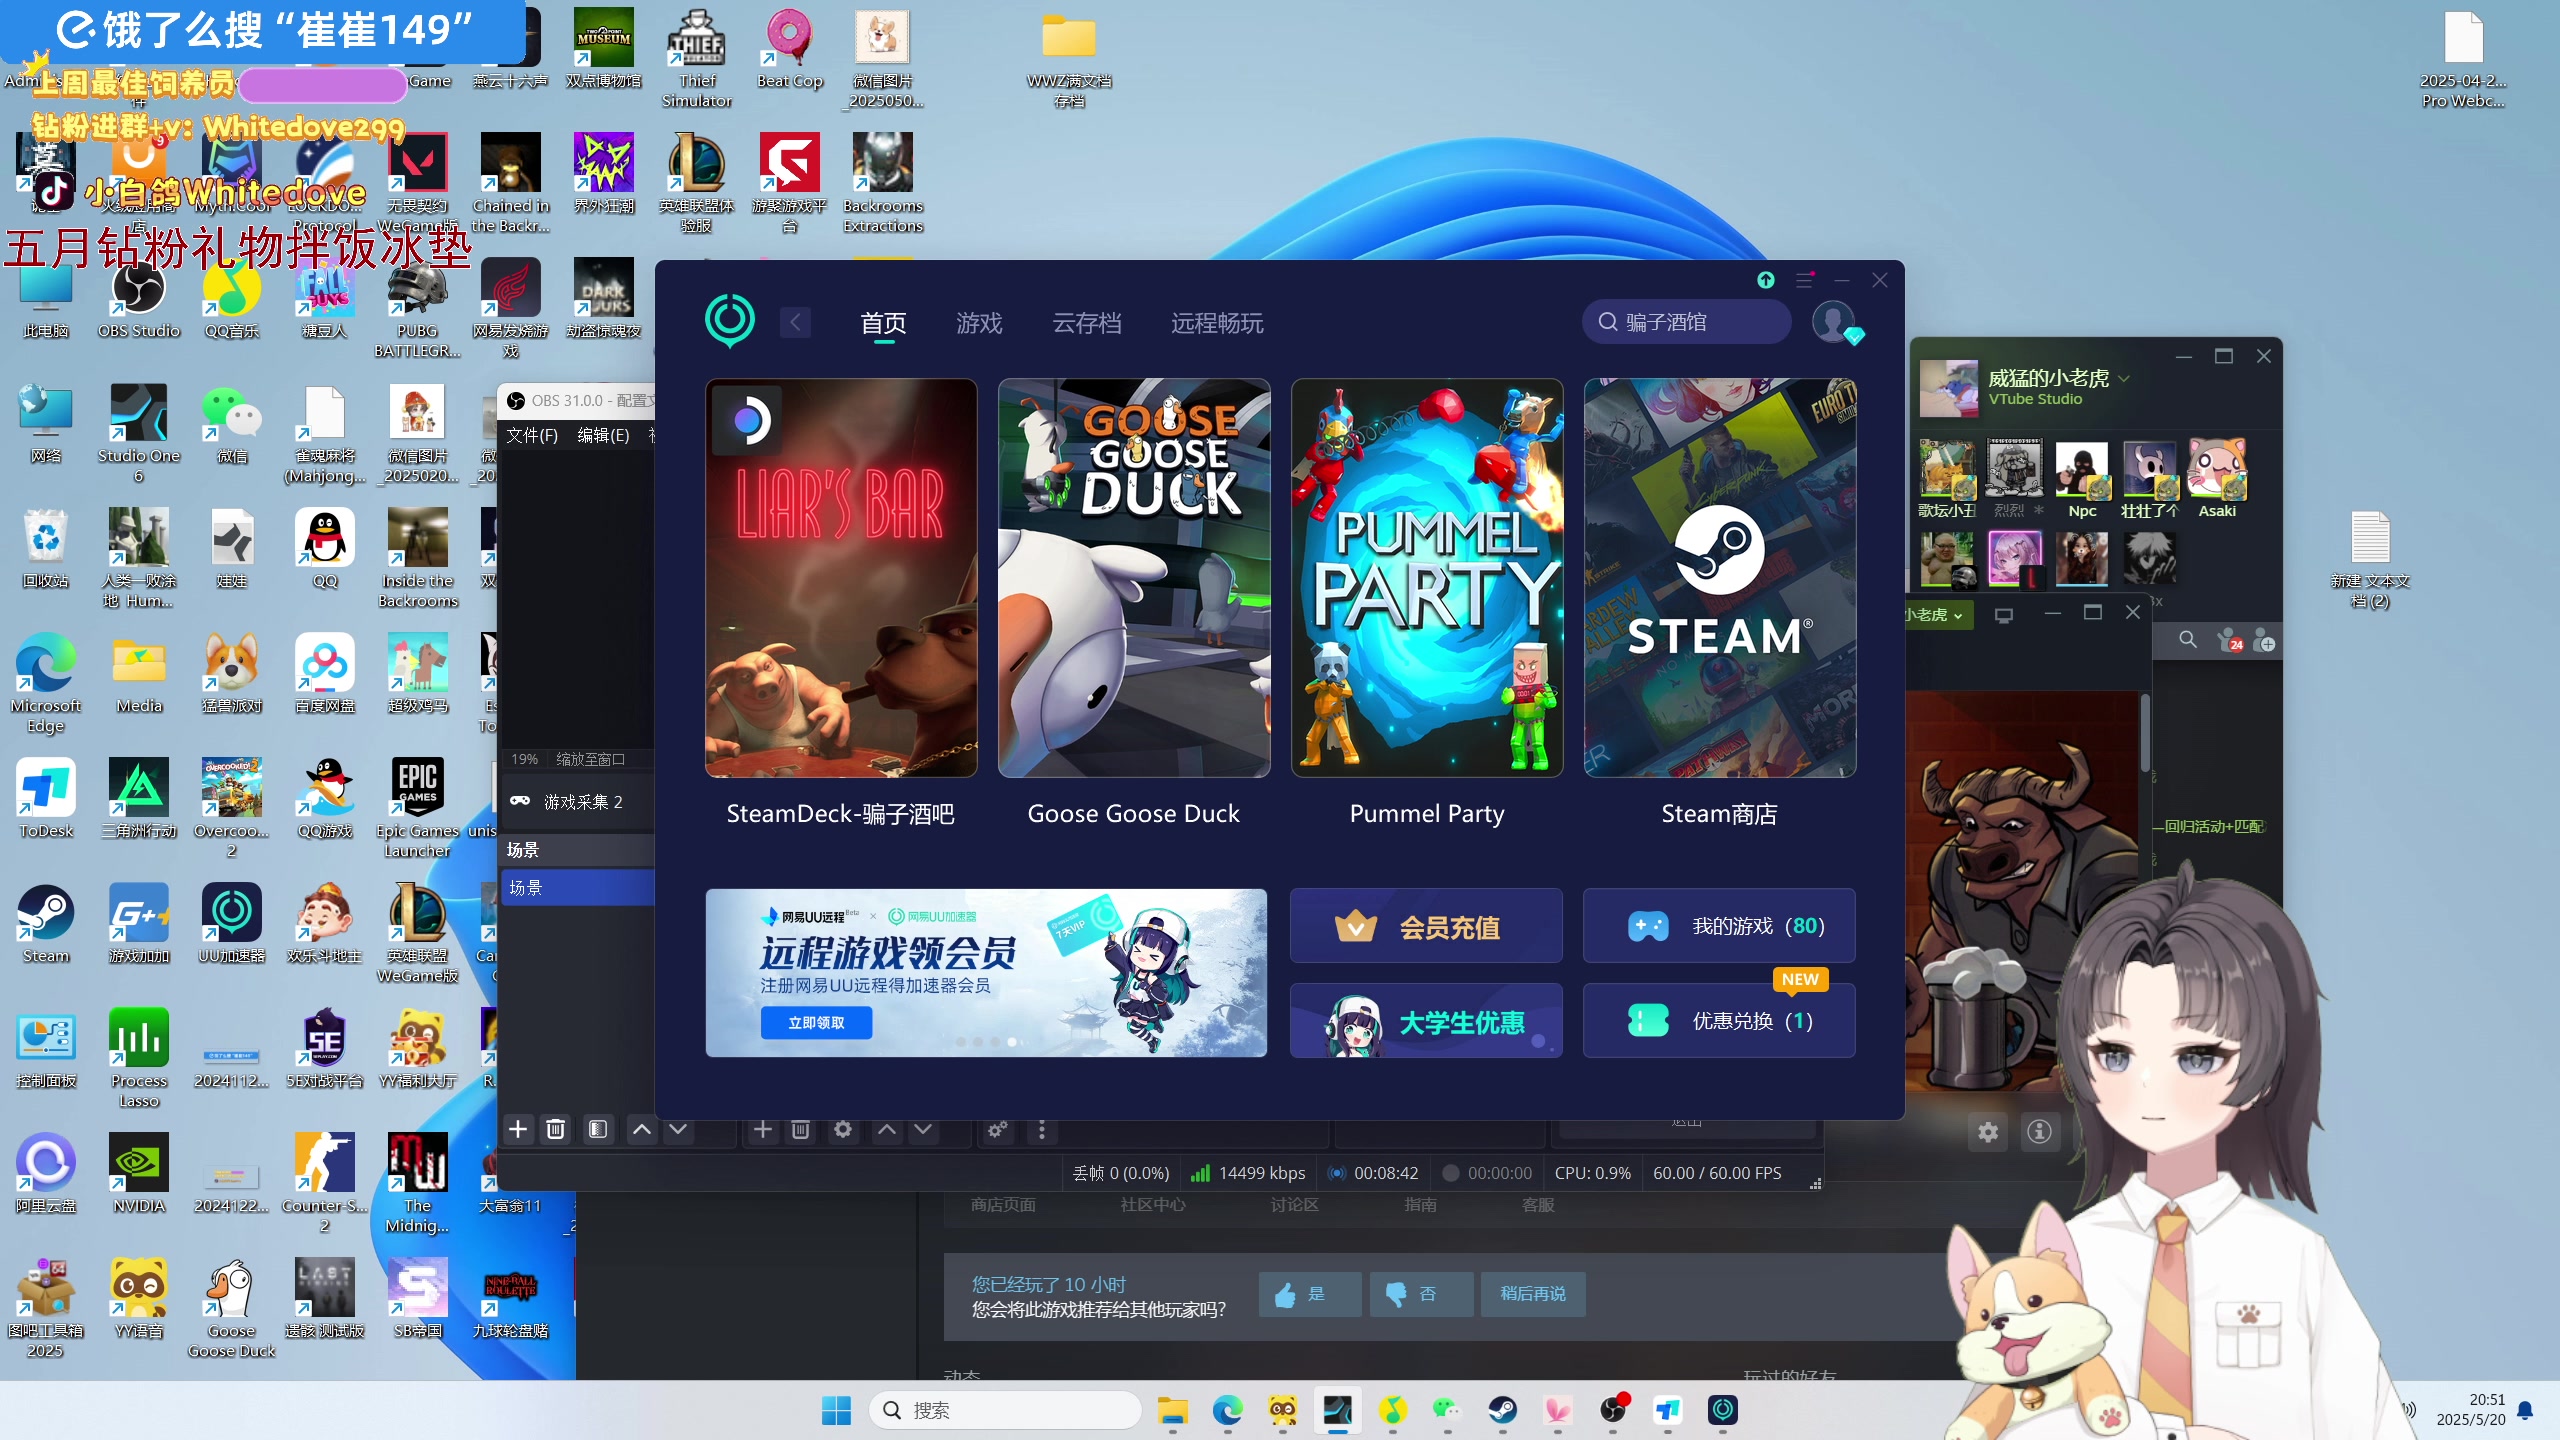Open the OBS mixer three-dot menu
Image resolution: width=2560 pixels, height=1440 pixels.
[x=1042, y=1129]
